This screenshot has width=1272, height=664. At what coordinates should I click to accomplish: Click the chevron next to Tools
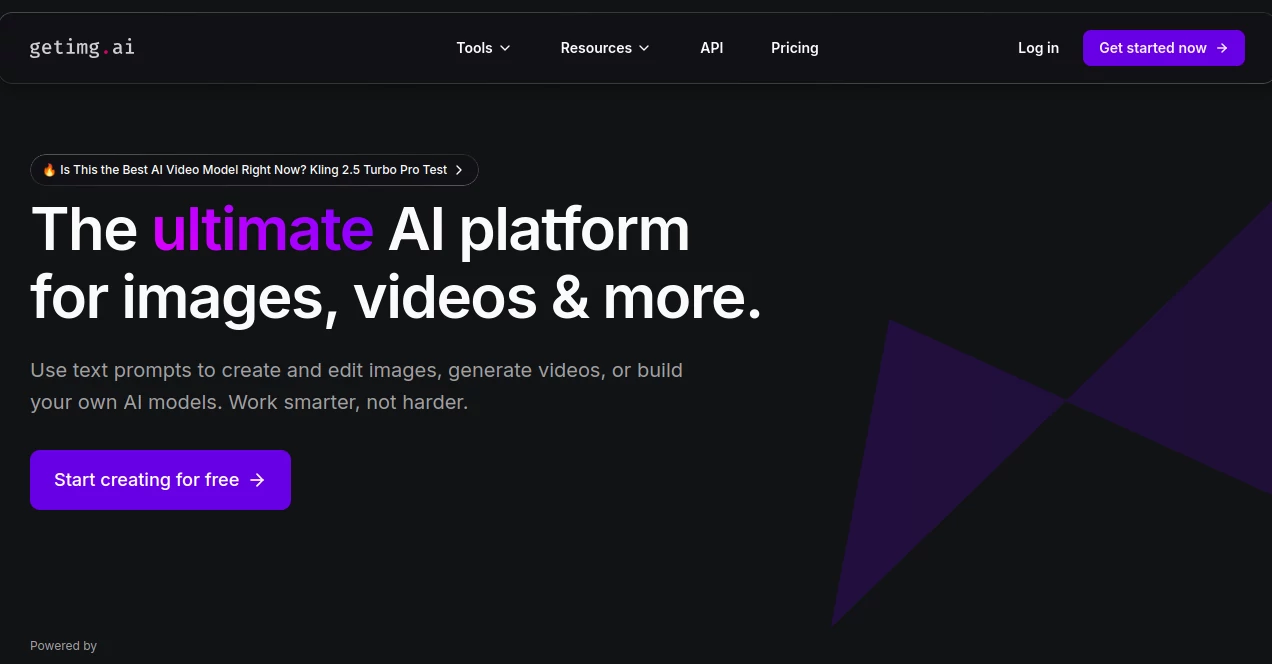point(505,48)
